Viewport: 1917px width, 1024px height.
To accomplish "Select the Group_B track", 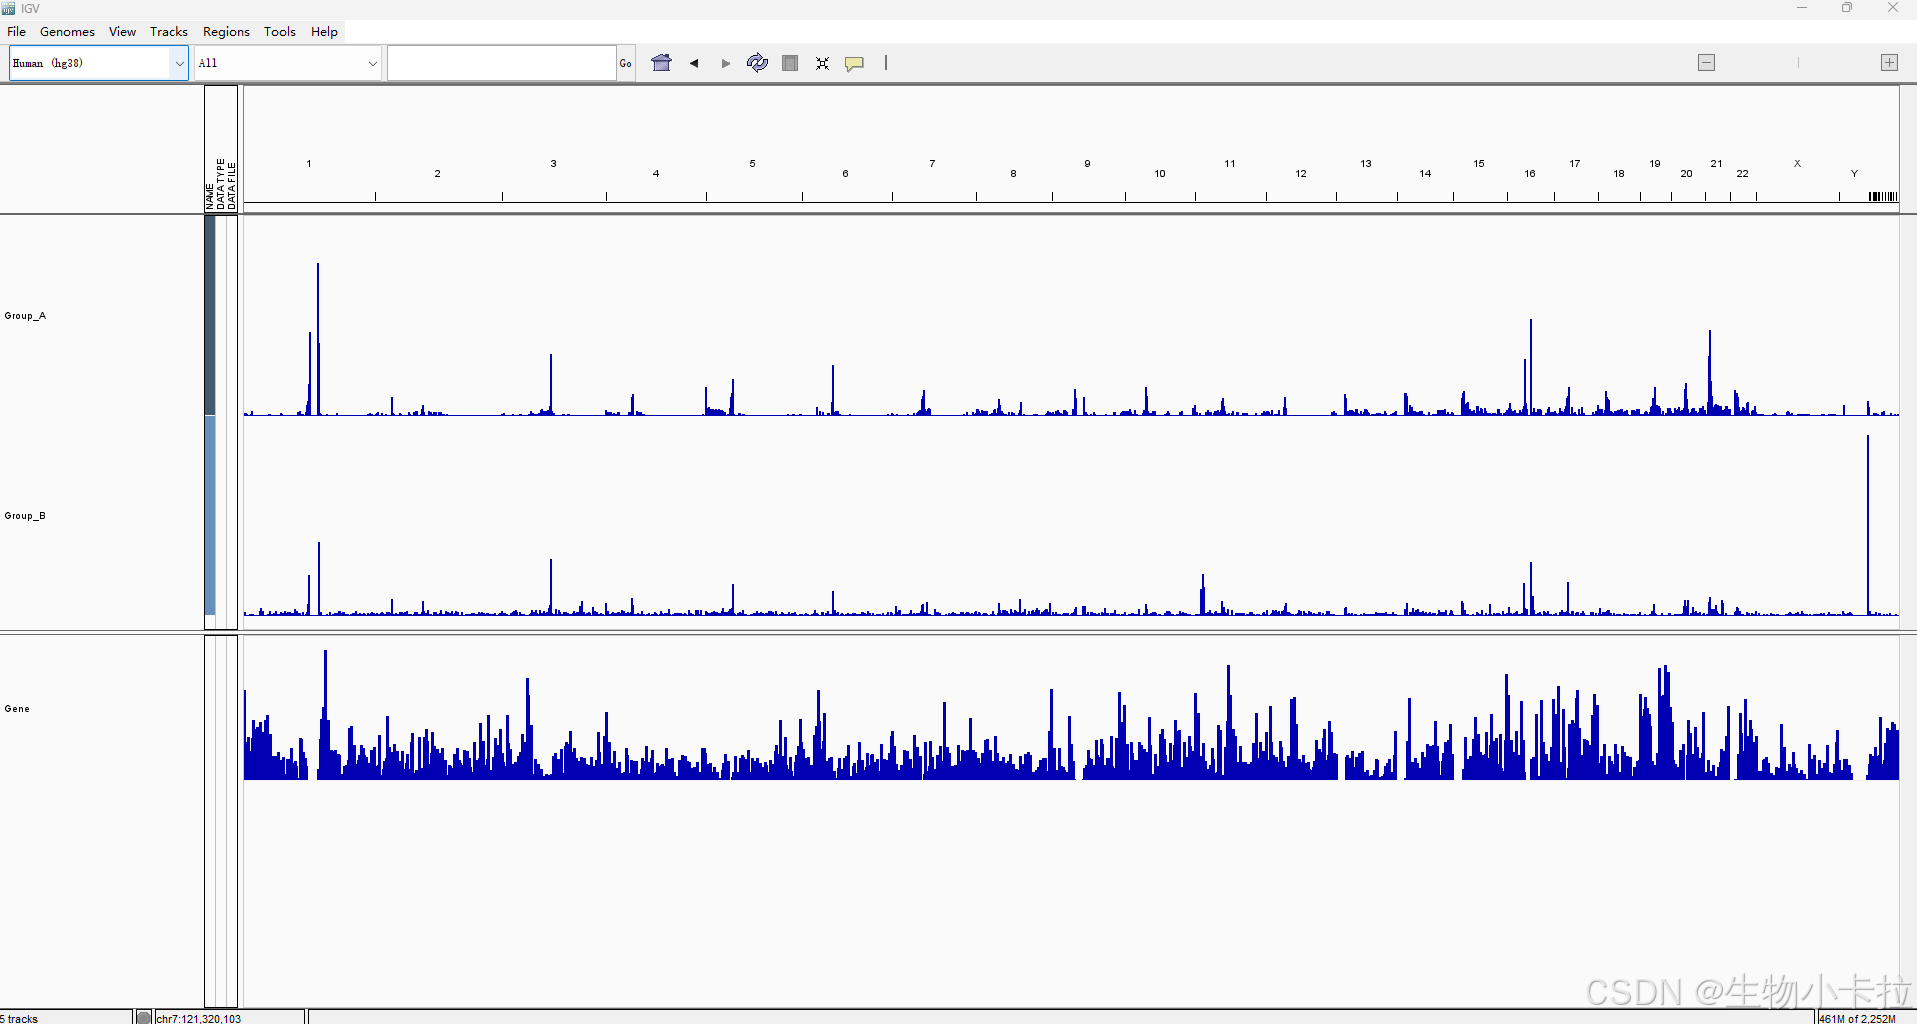I will click(25, 515).
